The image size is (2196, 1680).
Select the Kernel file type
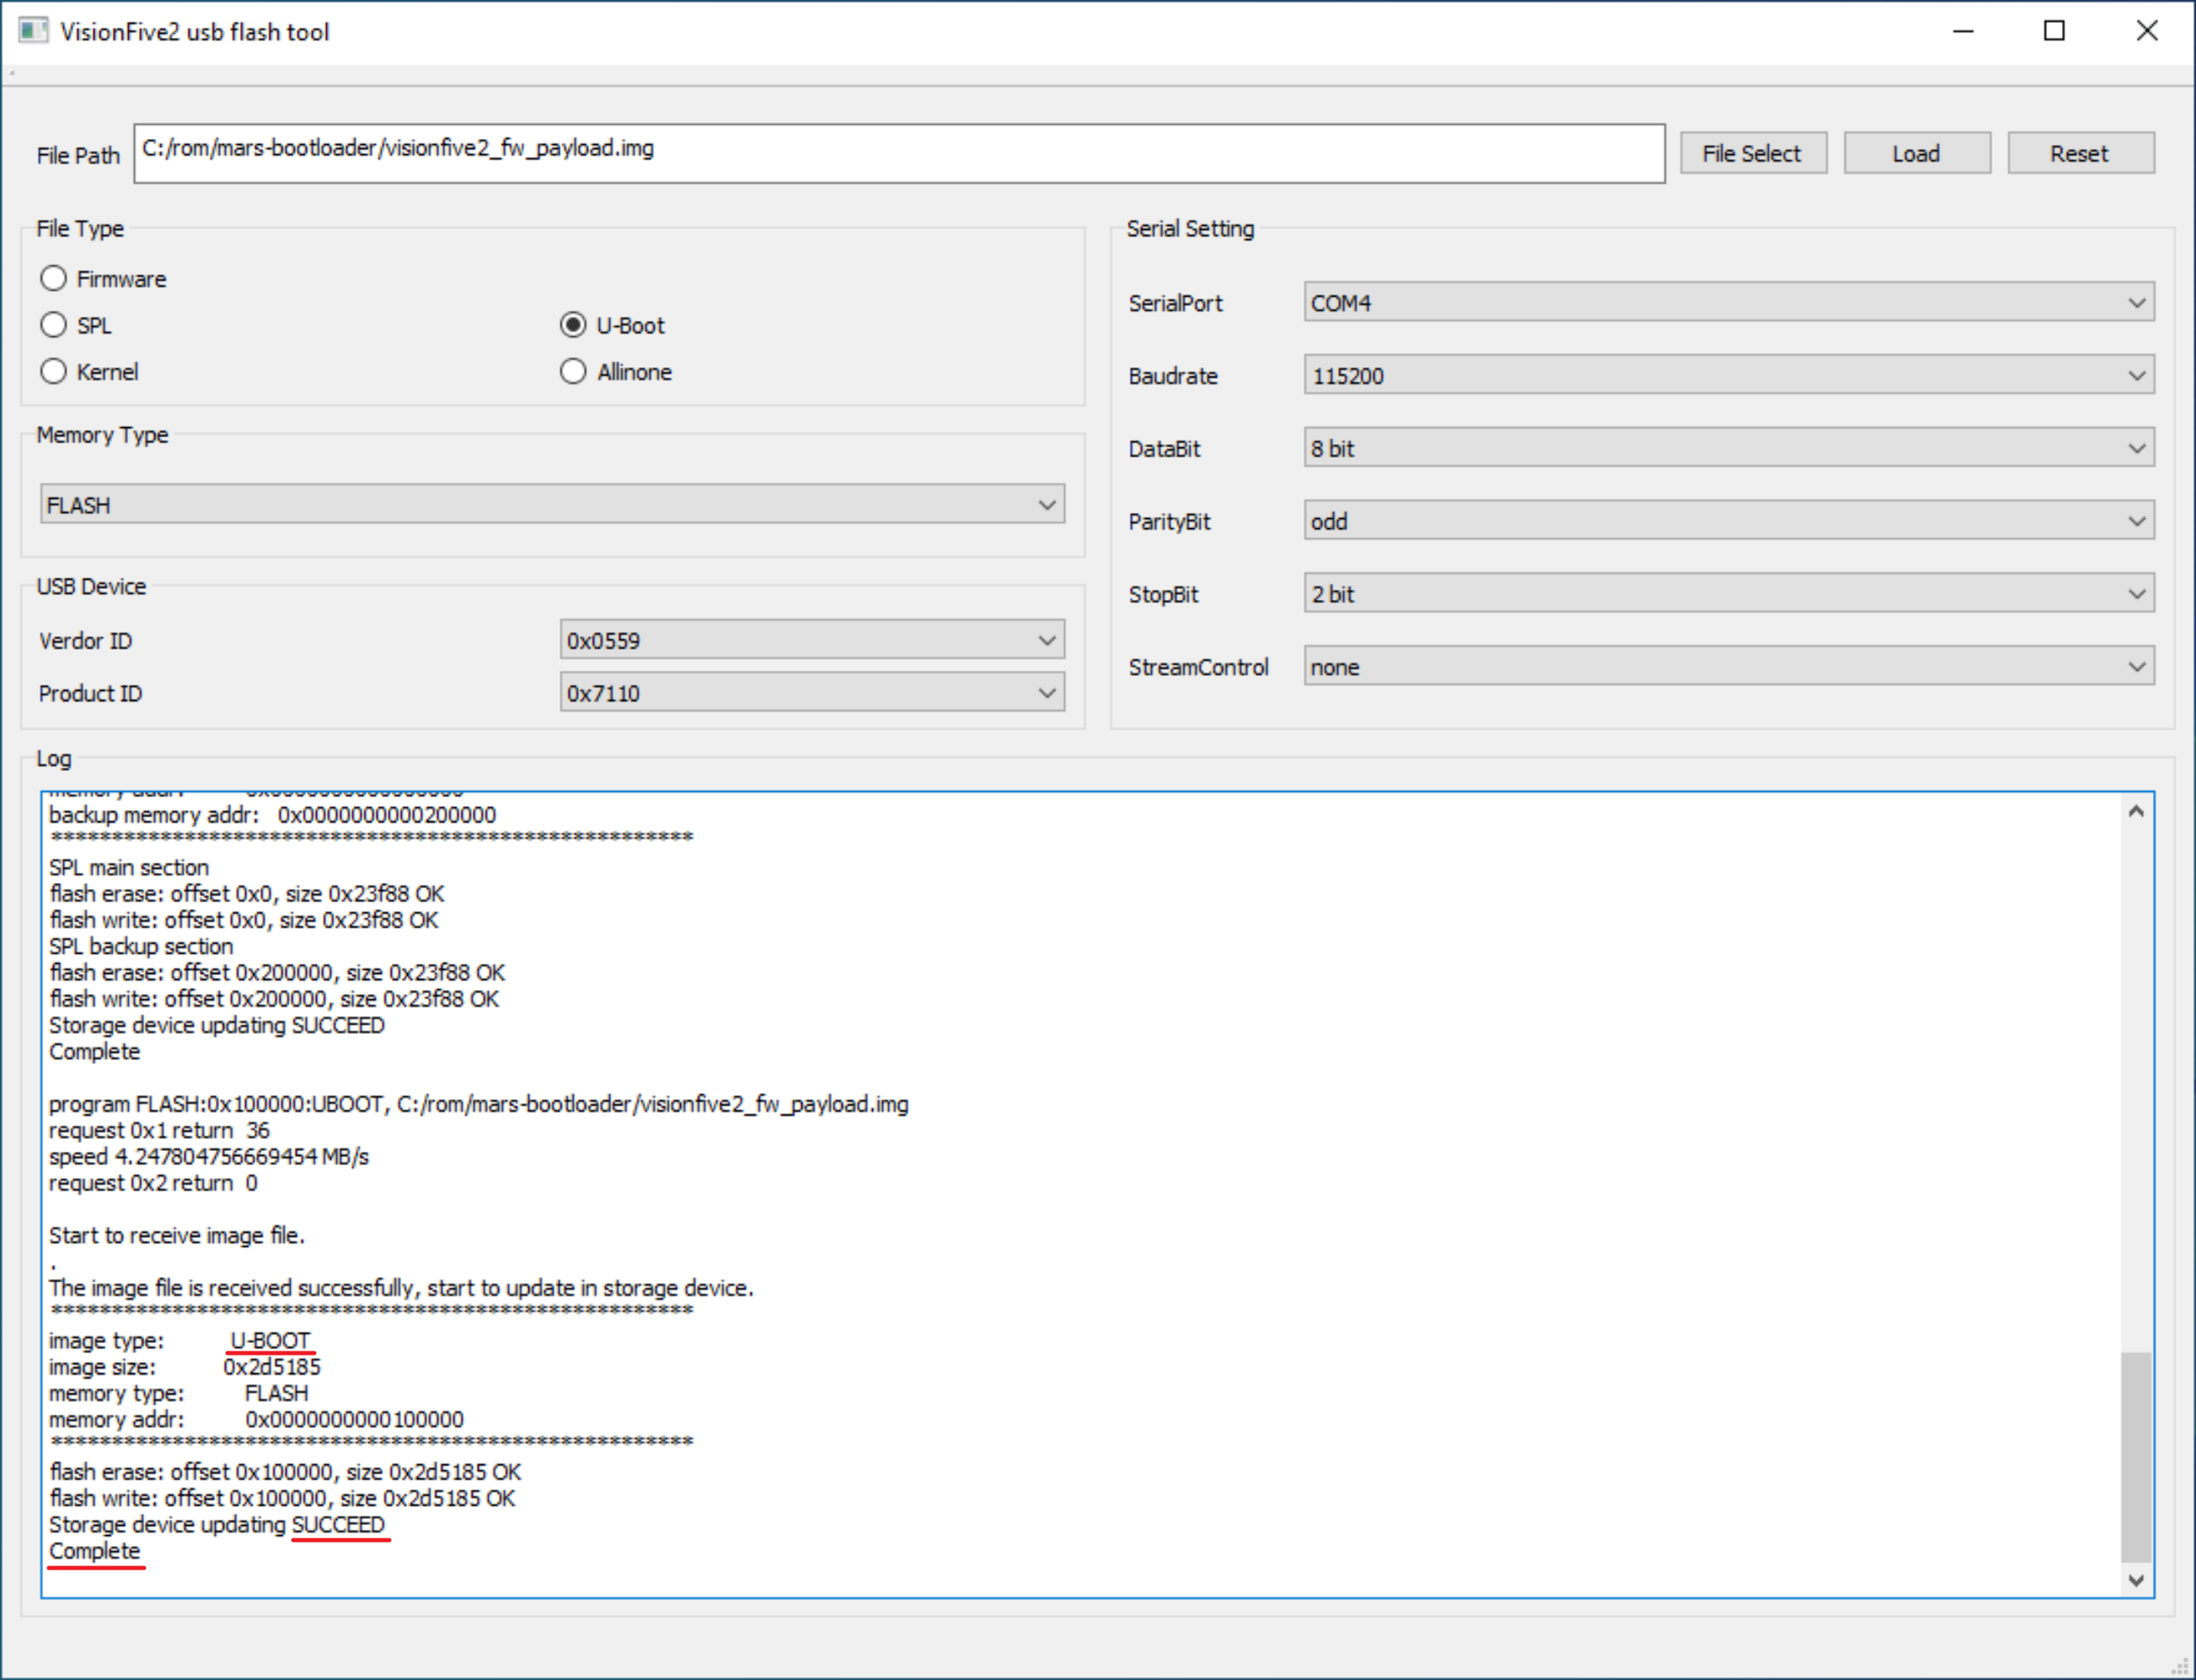point(89,372)
